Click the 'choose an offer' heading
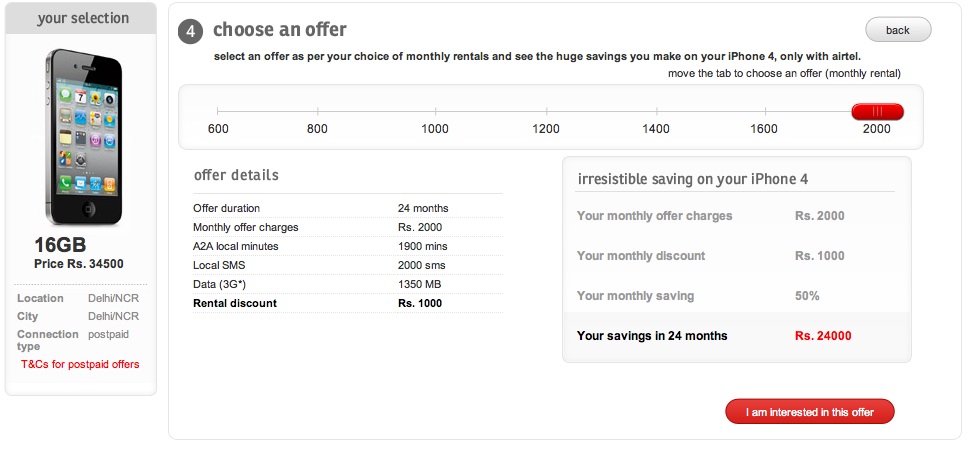 [x=280, y=31]
